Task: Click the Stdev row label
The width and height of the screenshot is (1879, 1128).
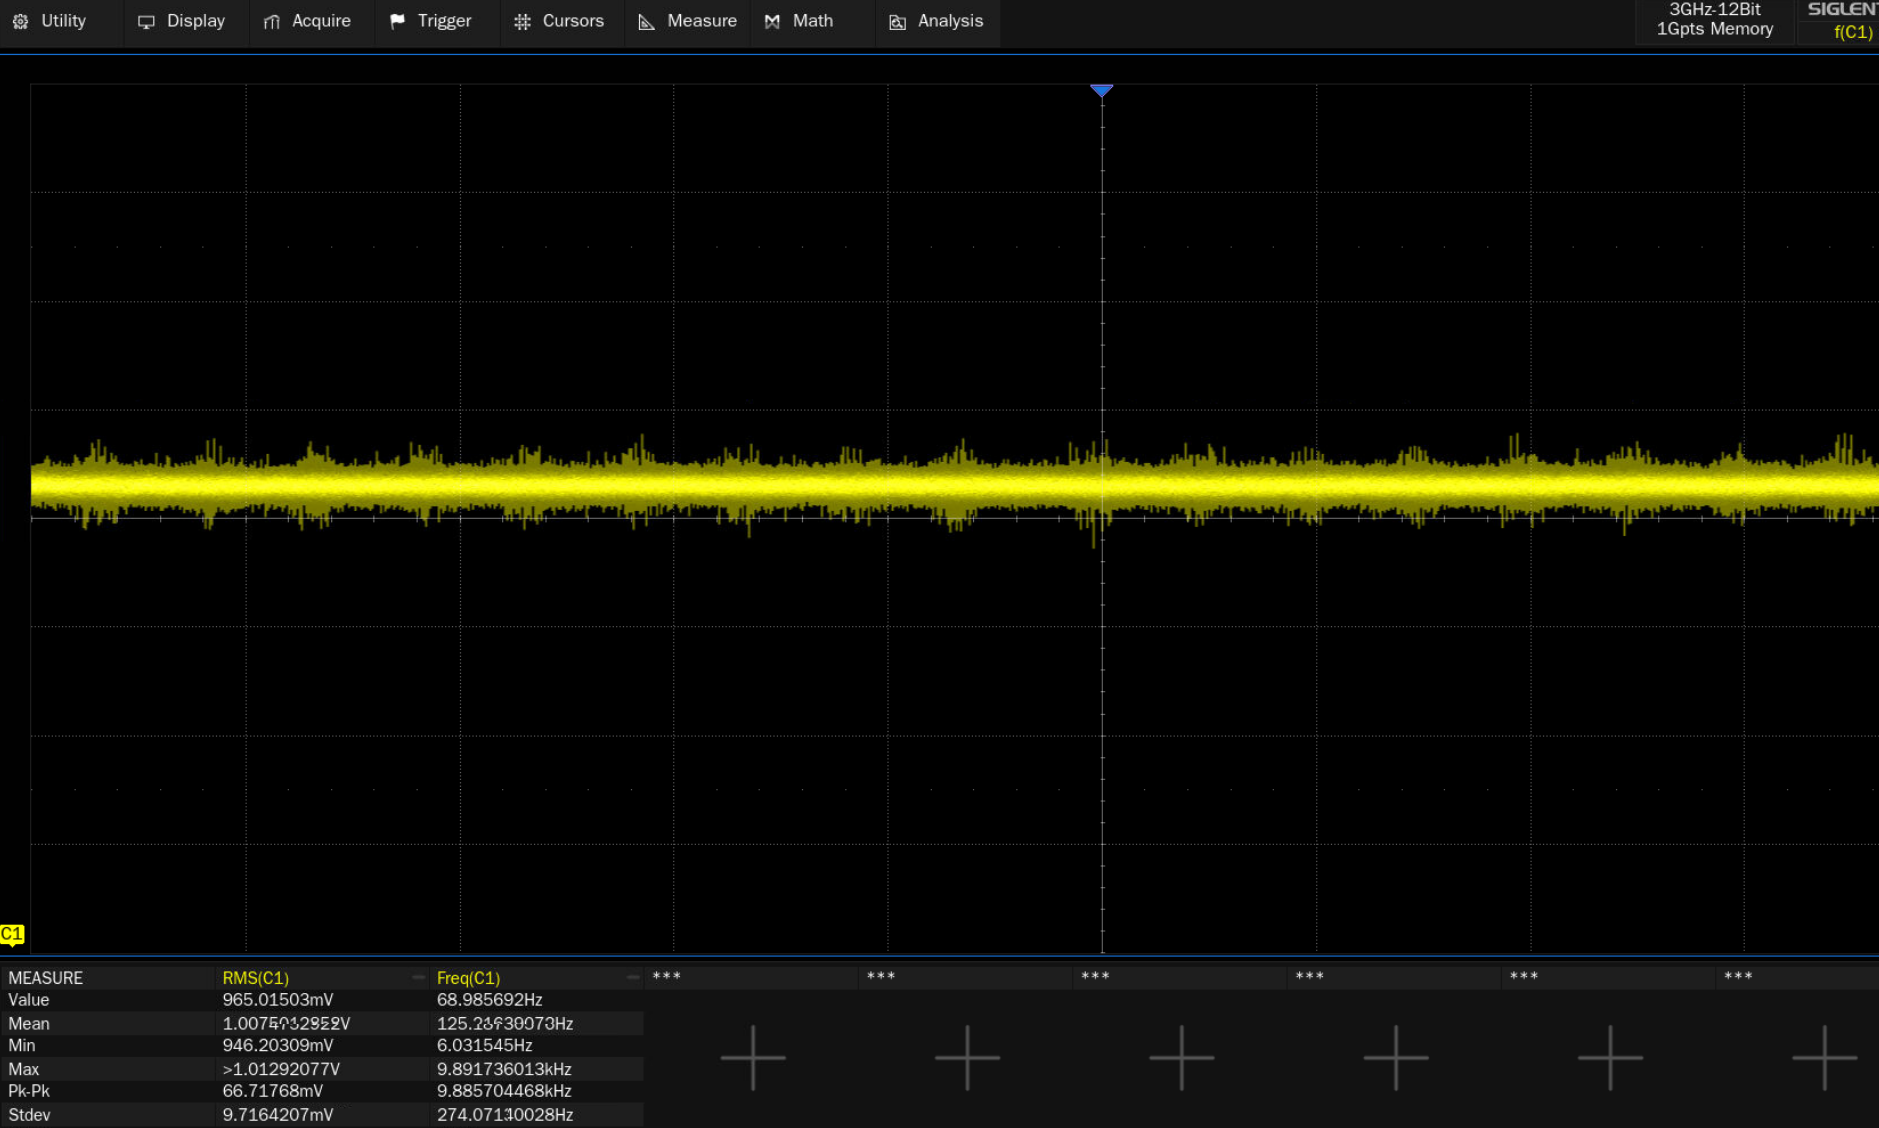Action: tap(29, 1114)
